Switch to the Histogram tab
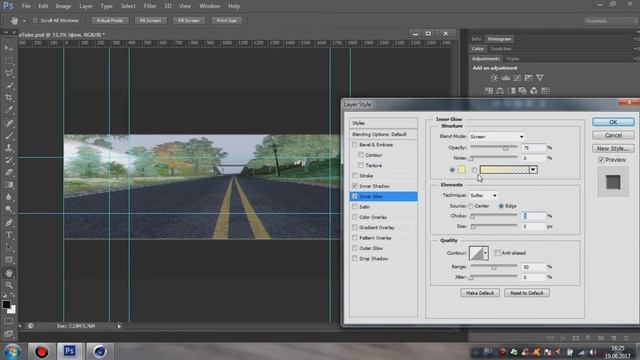Image resolution: width=640 pixels, height=360 pixels. 500,39
